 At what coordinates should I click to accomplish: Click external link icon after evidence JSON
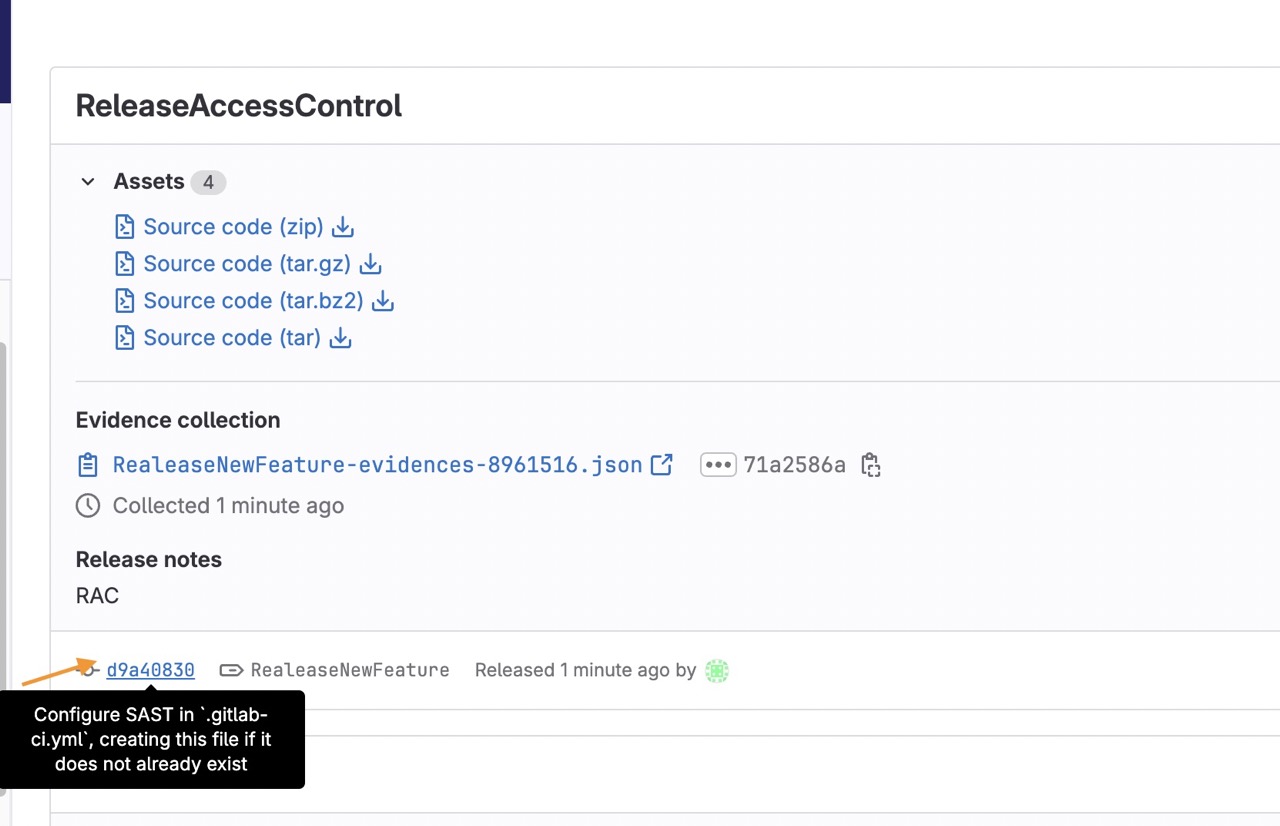click(x=662, y=465)
